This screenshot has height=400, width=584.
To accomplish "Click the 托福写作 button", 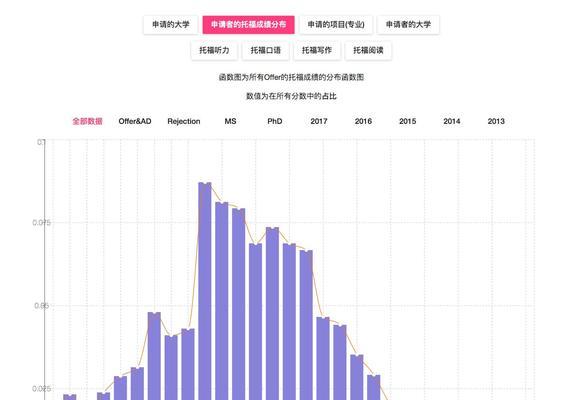I will point(317,50).
